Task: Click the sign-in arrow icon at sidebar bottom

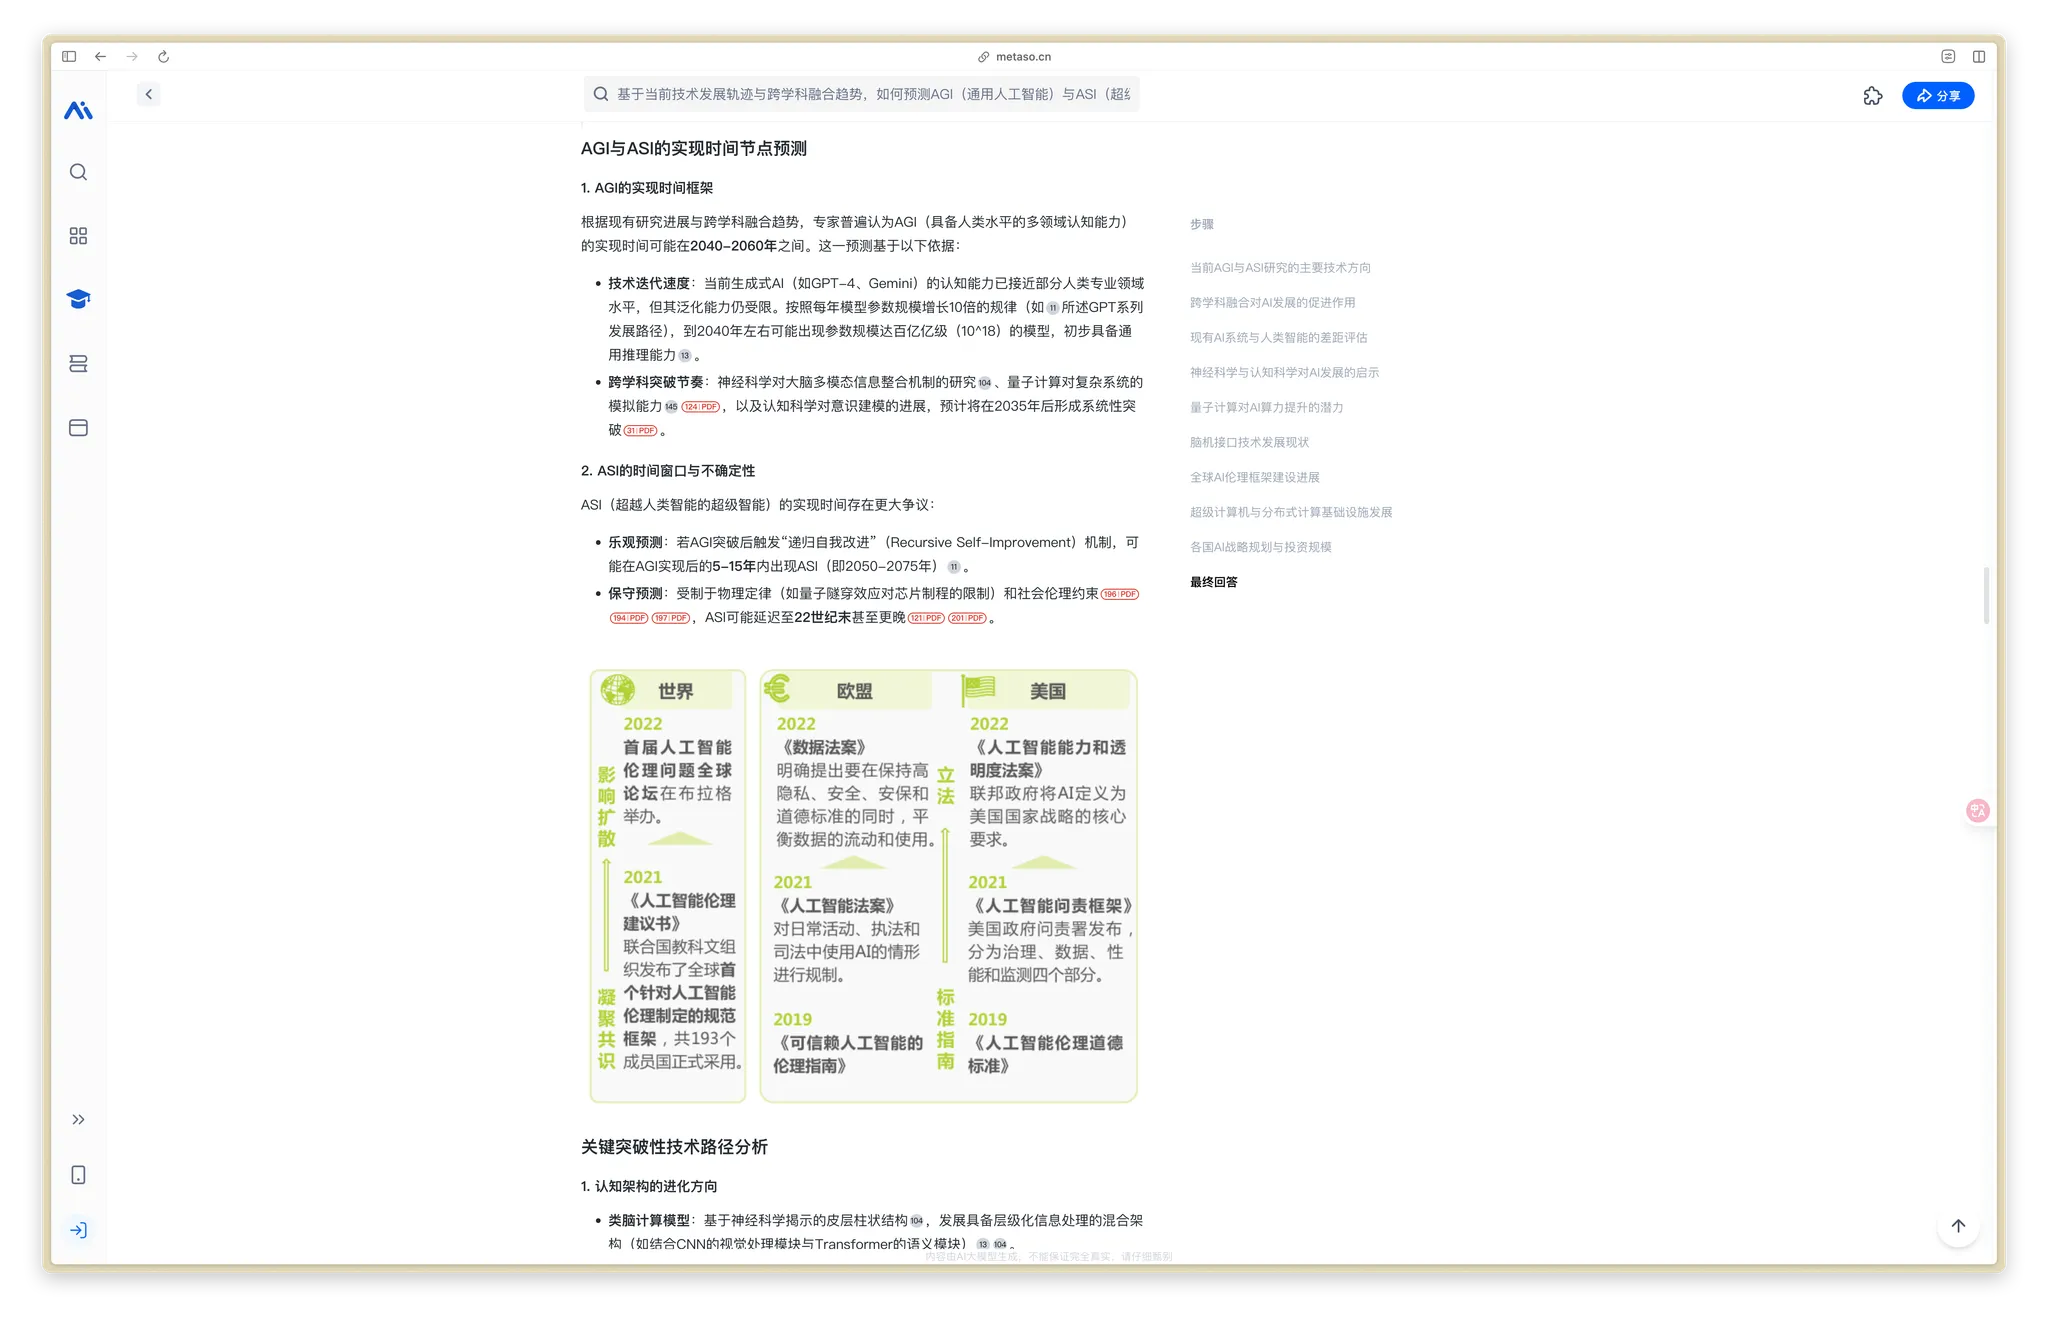Action: pos(78,1230)
